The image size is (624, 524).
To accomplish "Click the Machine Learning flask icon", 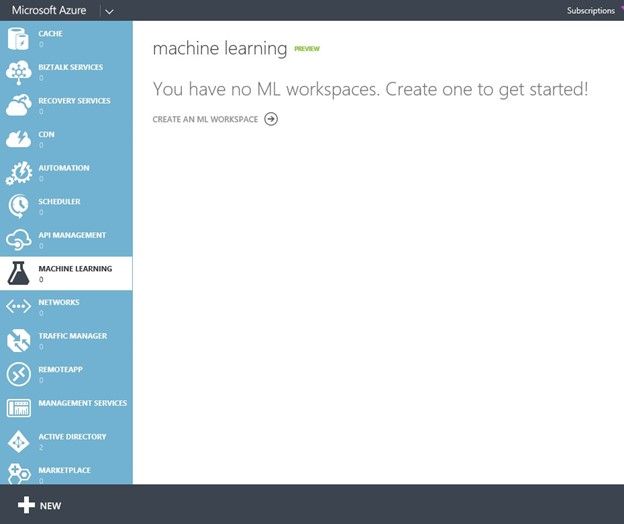I will pos(18,273).
